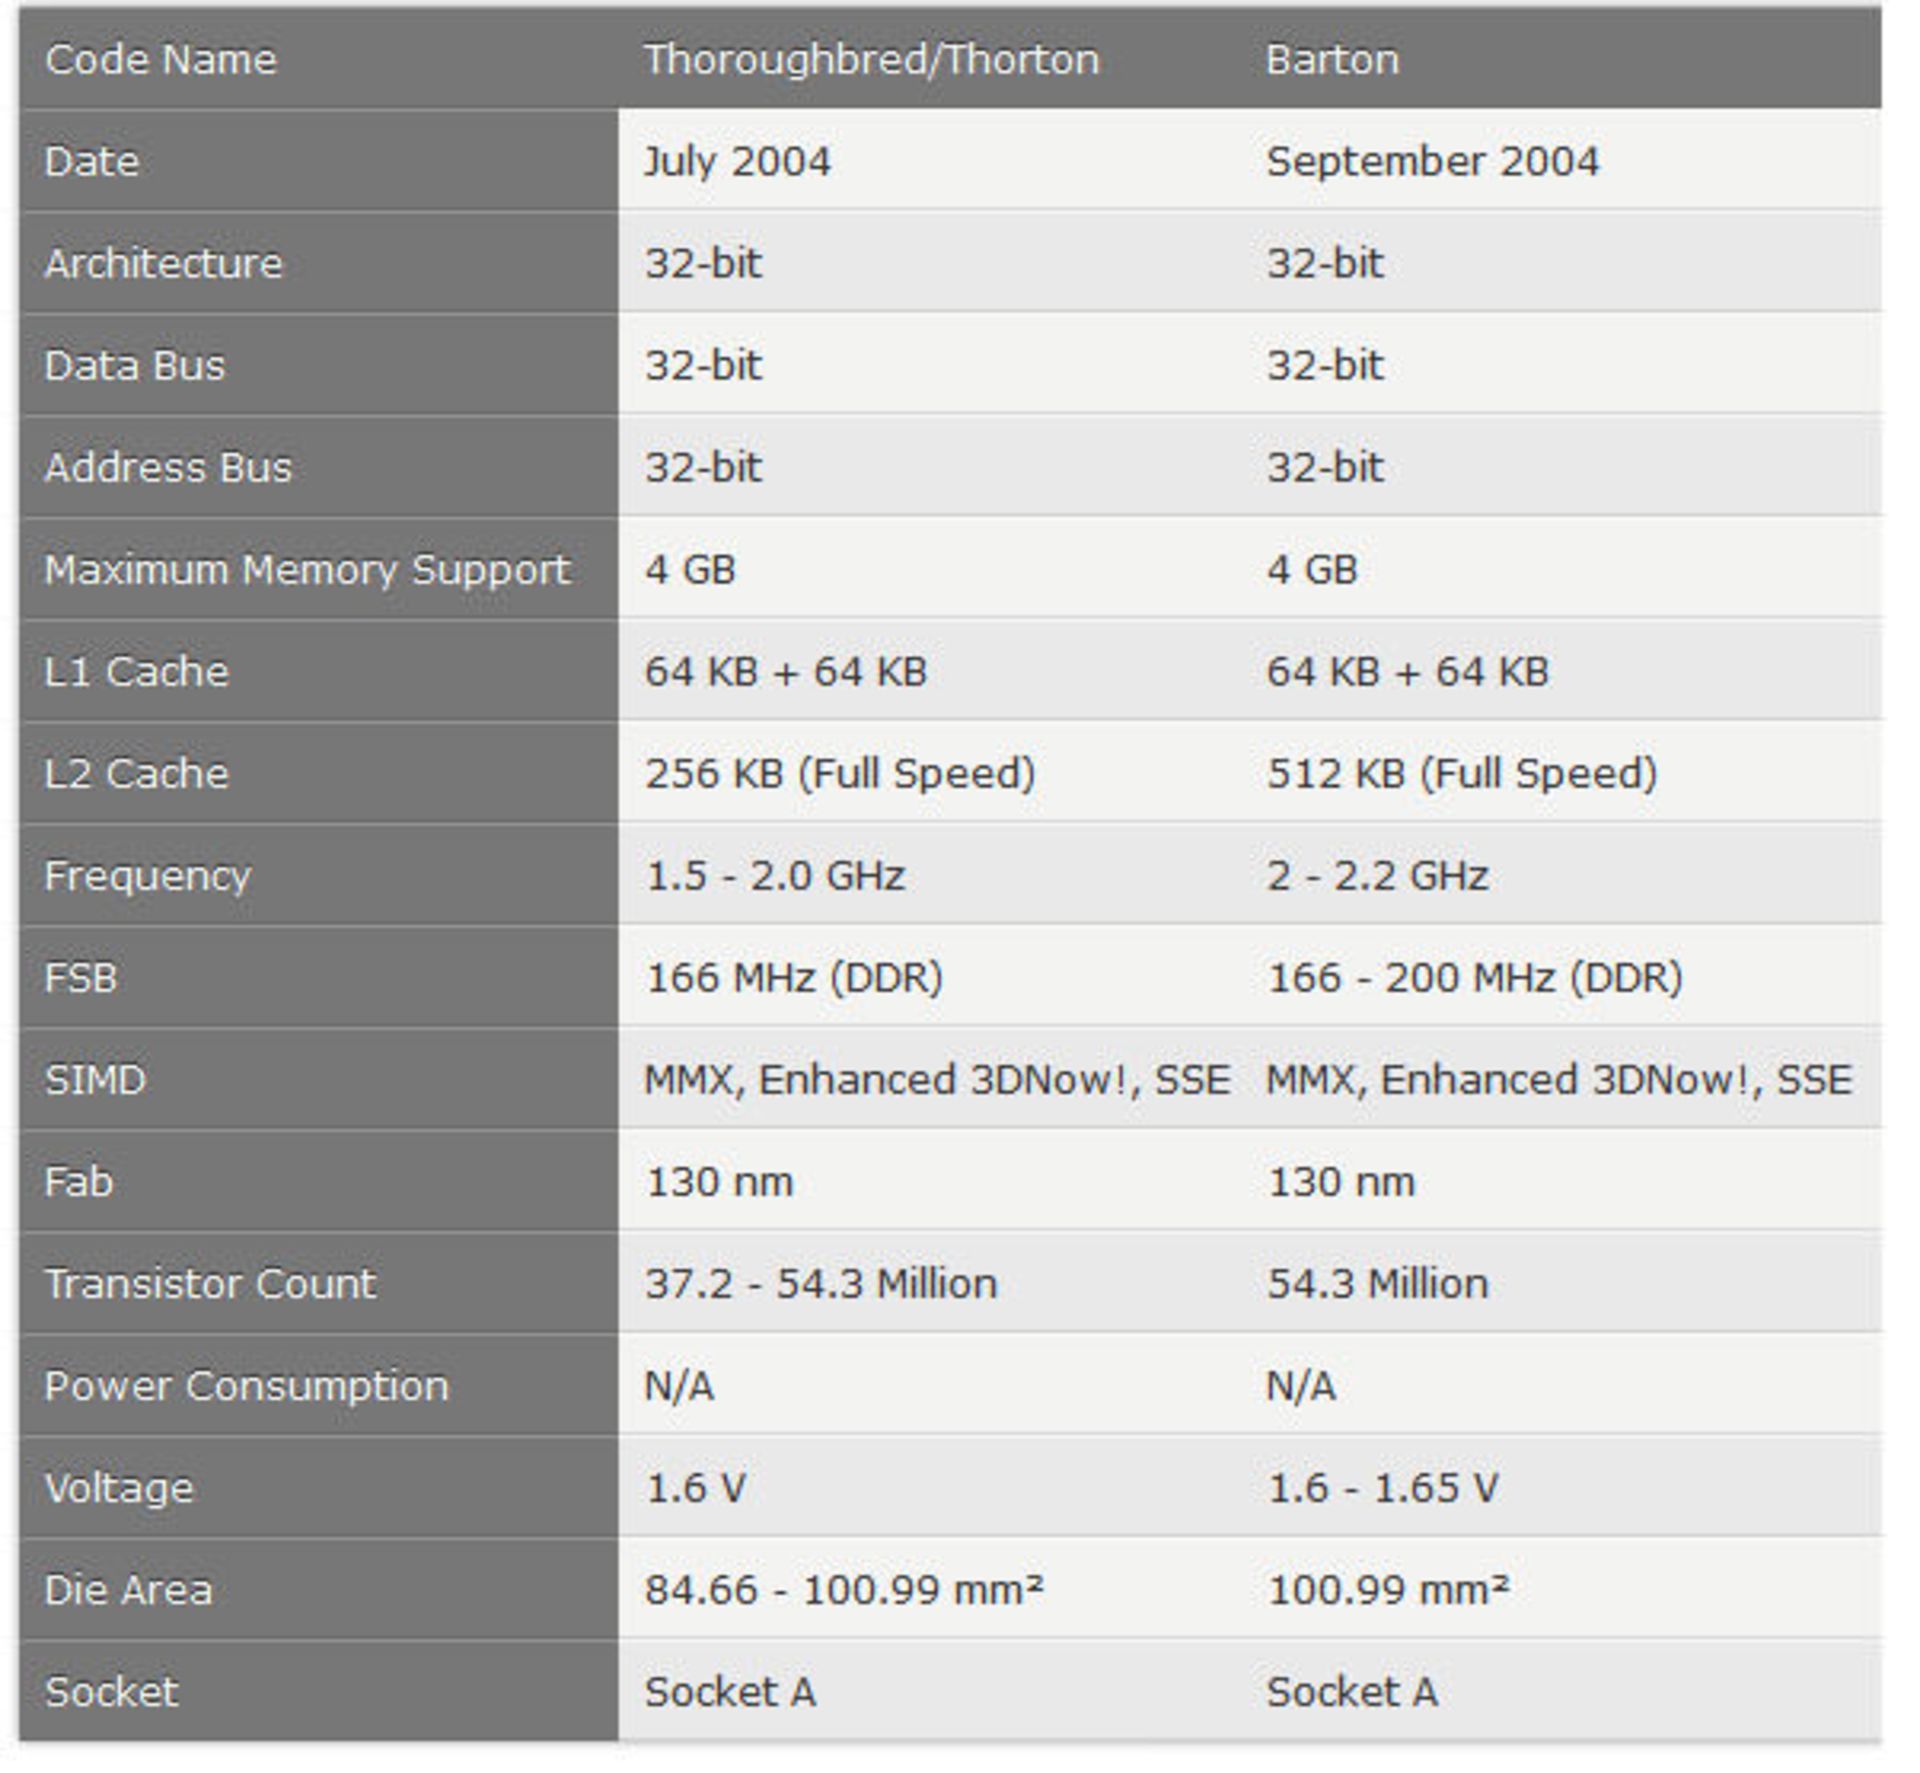The height and width of the screenshot is (1773, 1920).
Task: Click the "September 2004" date cell
Action: click(1432, 162)
